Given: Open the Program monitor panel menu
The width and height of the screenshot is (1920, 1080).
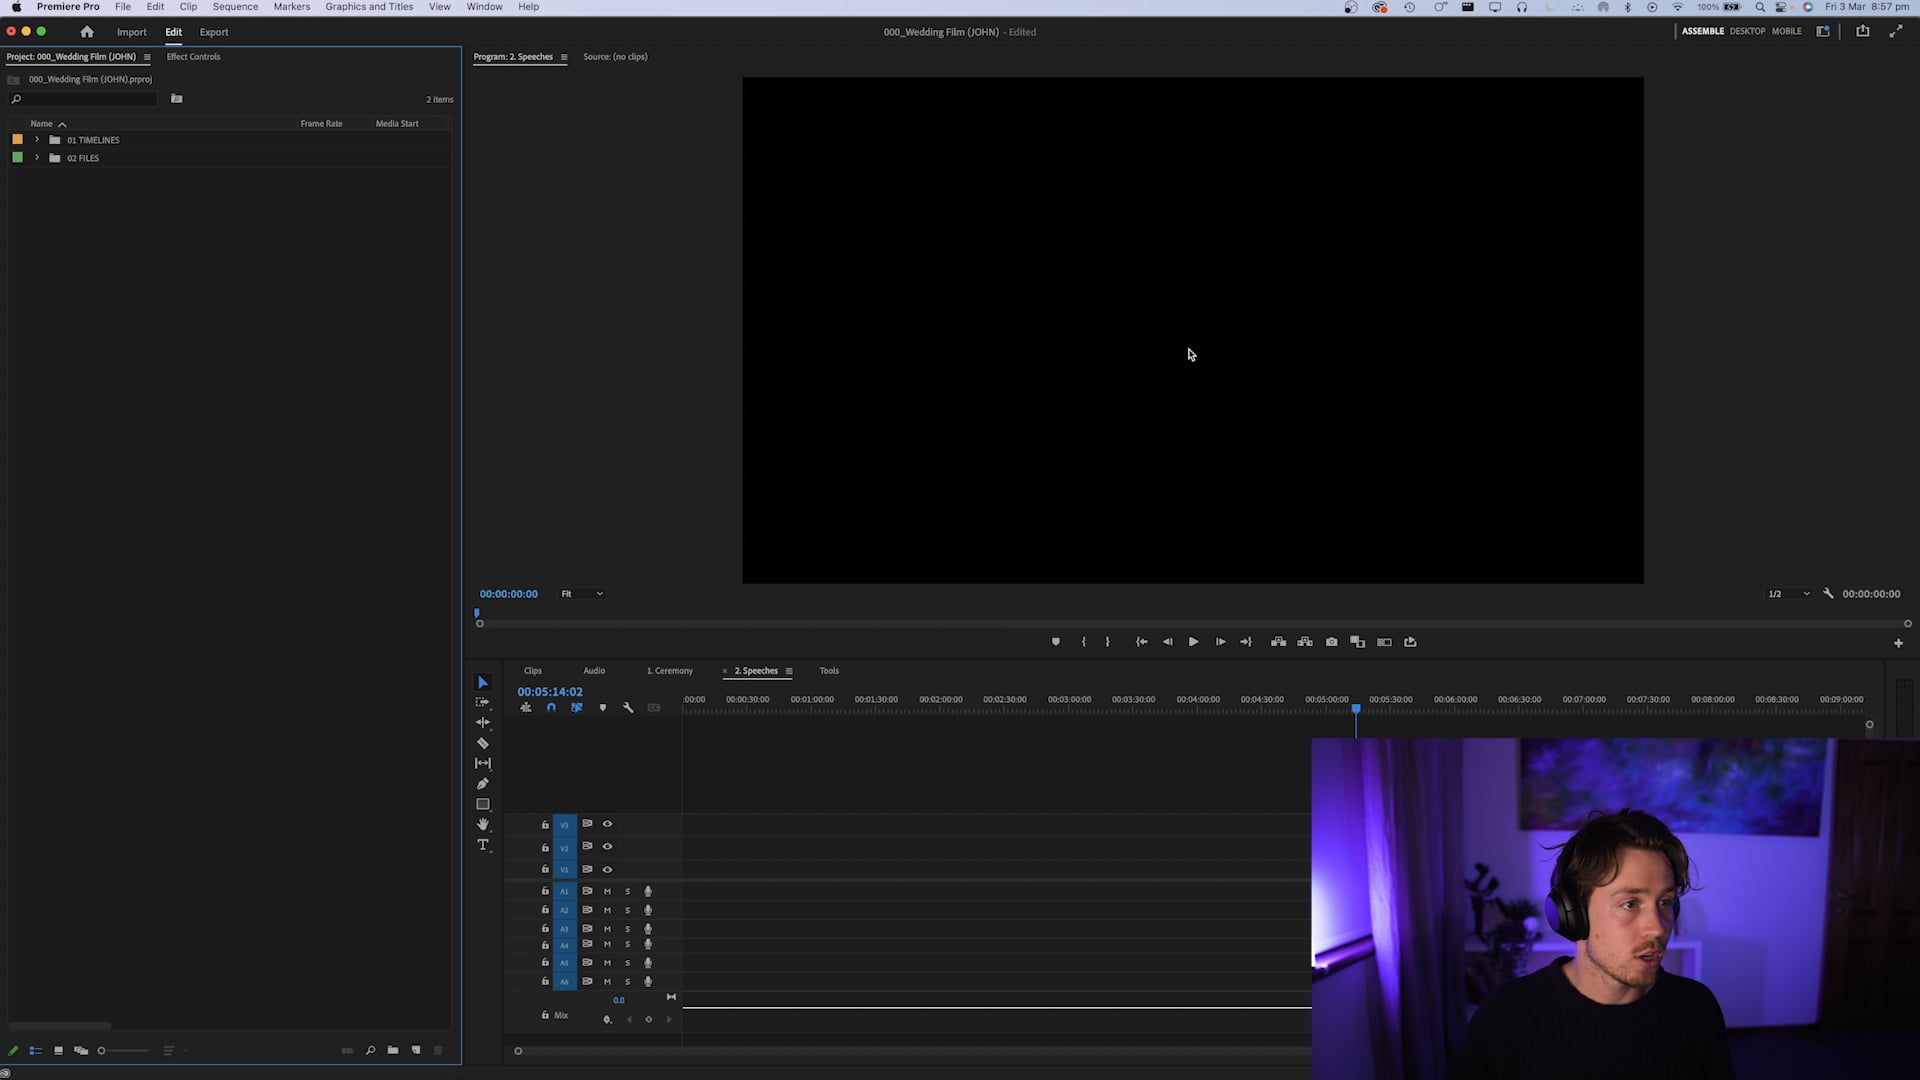Looking at the screenshot, I should [x=564, y=57].
